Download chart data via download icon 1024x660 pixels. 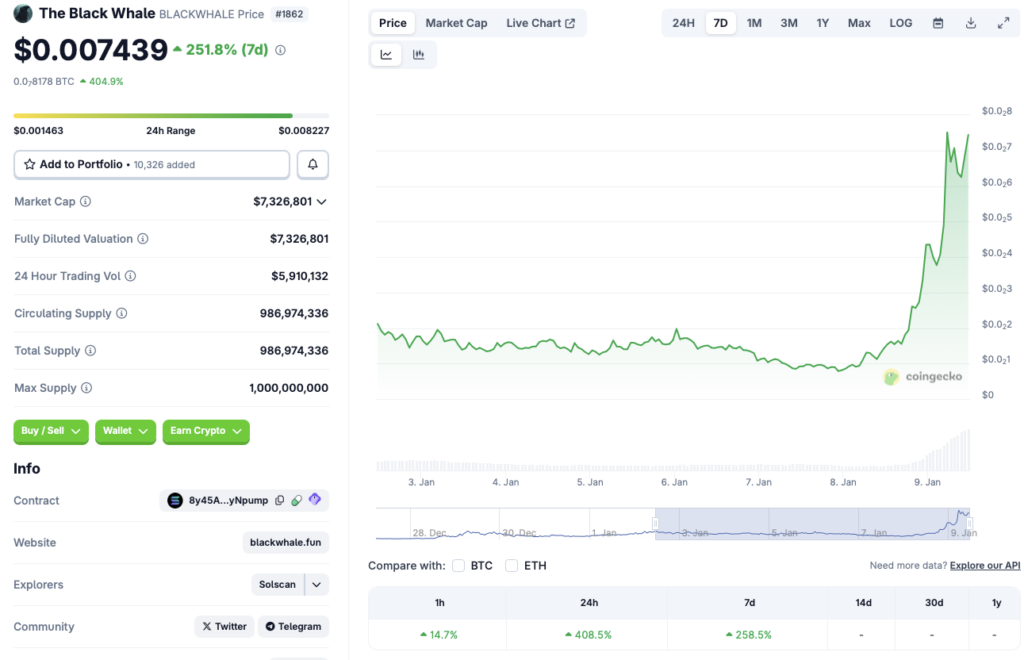pyautogui.click(x=970, y=23)
